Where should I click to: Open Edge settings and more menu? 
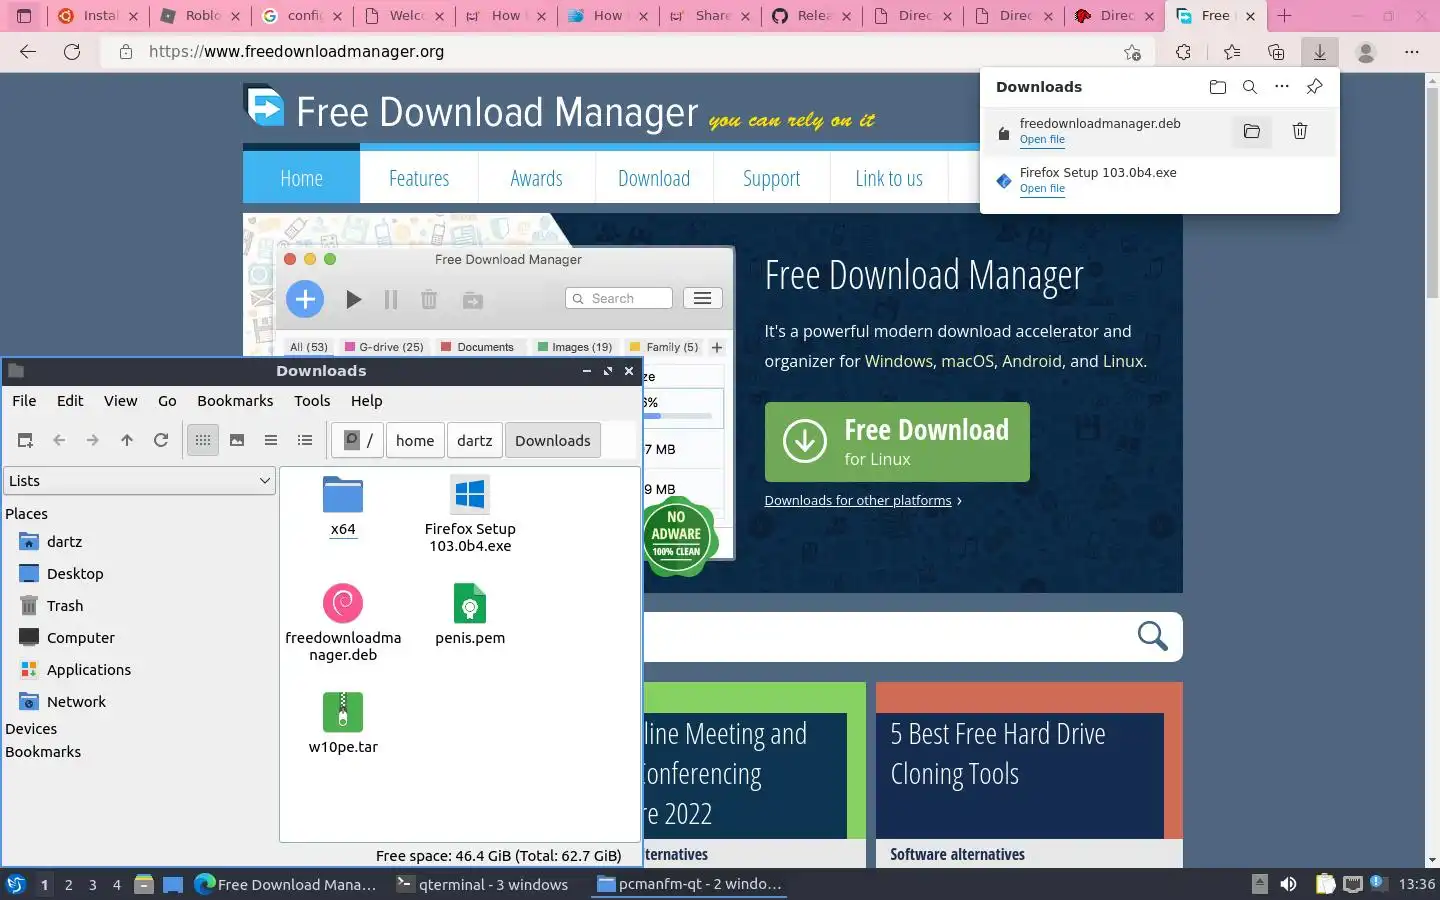(x=1412, y=52)
